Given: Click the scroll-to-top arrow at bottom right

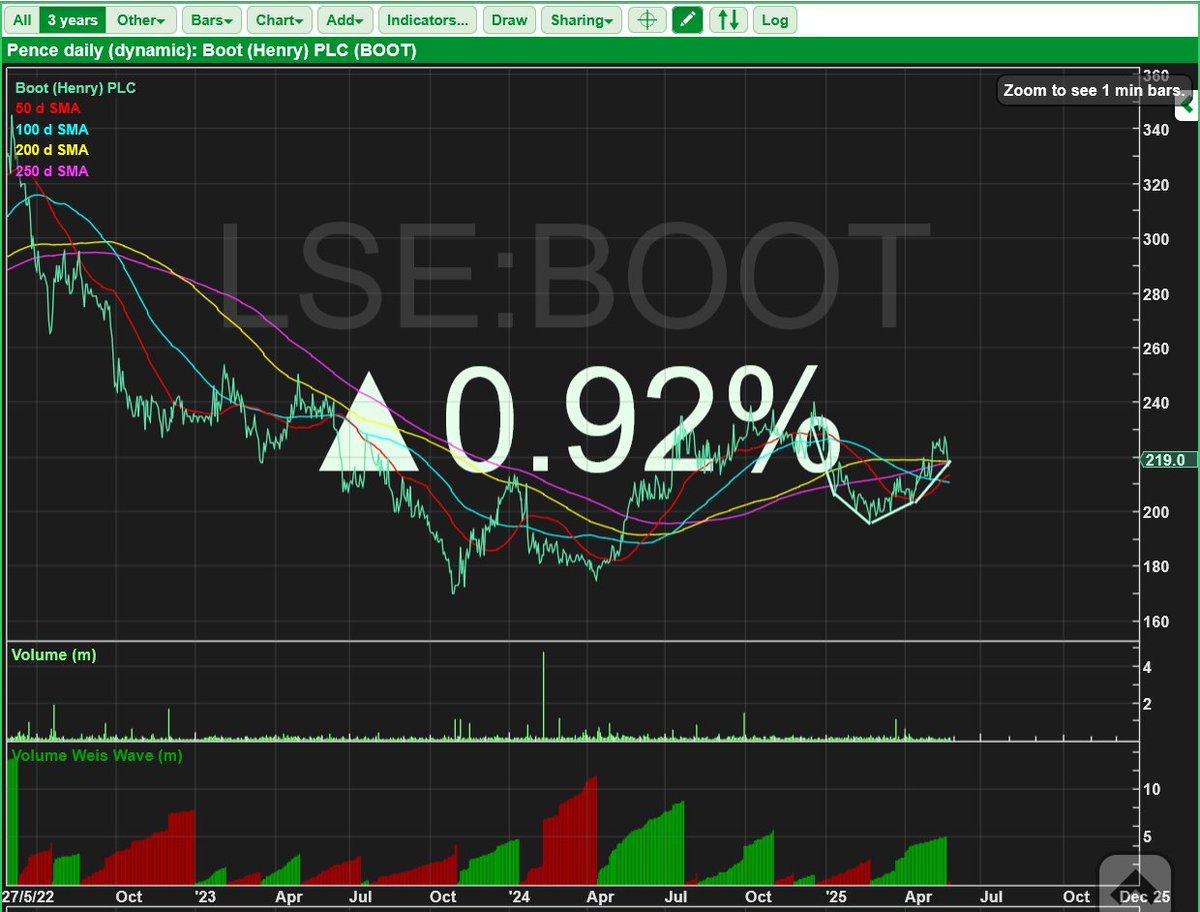Looking at the screenshot, I should click(1134, 881).
